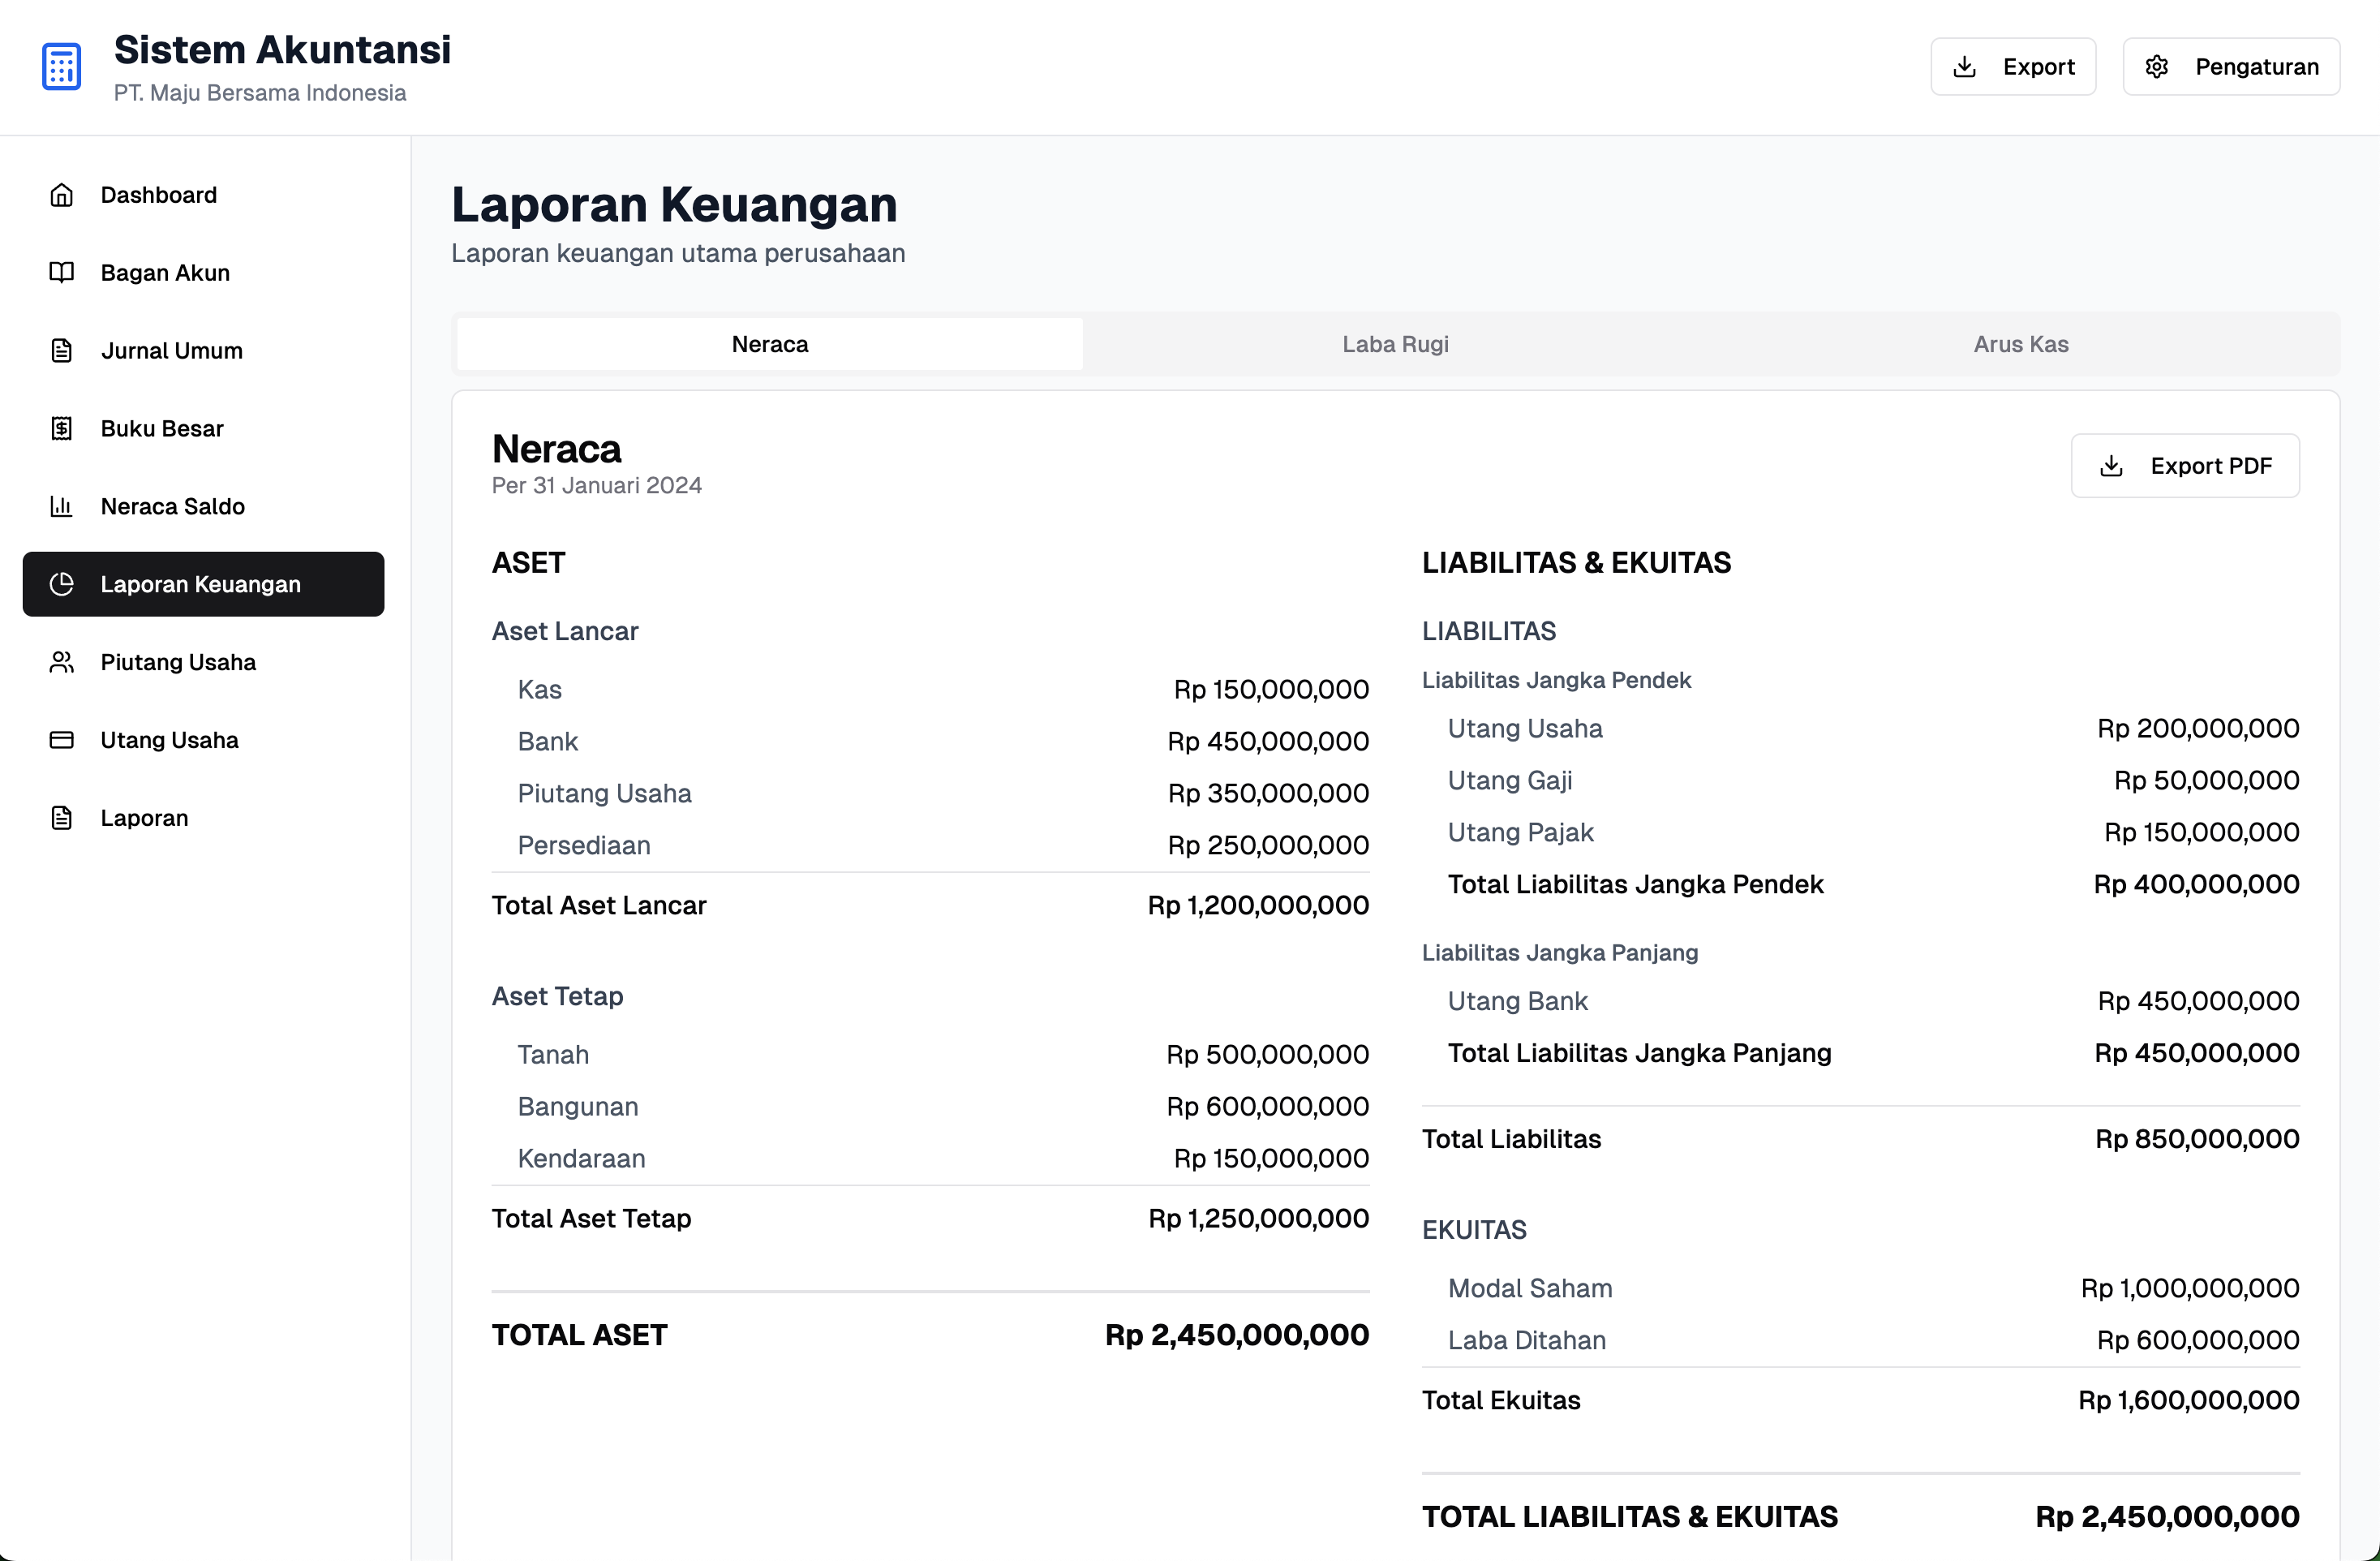Image resolution: width=2380 pixels, height=1561 pixels.
Task: Click the Dashboard home icon
Action: coord(62,195)
